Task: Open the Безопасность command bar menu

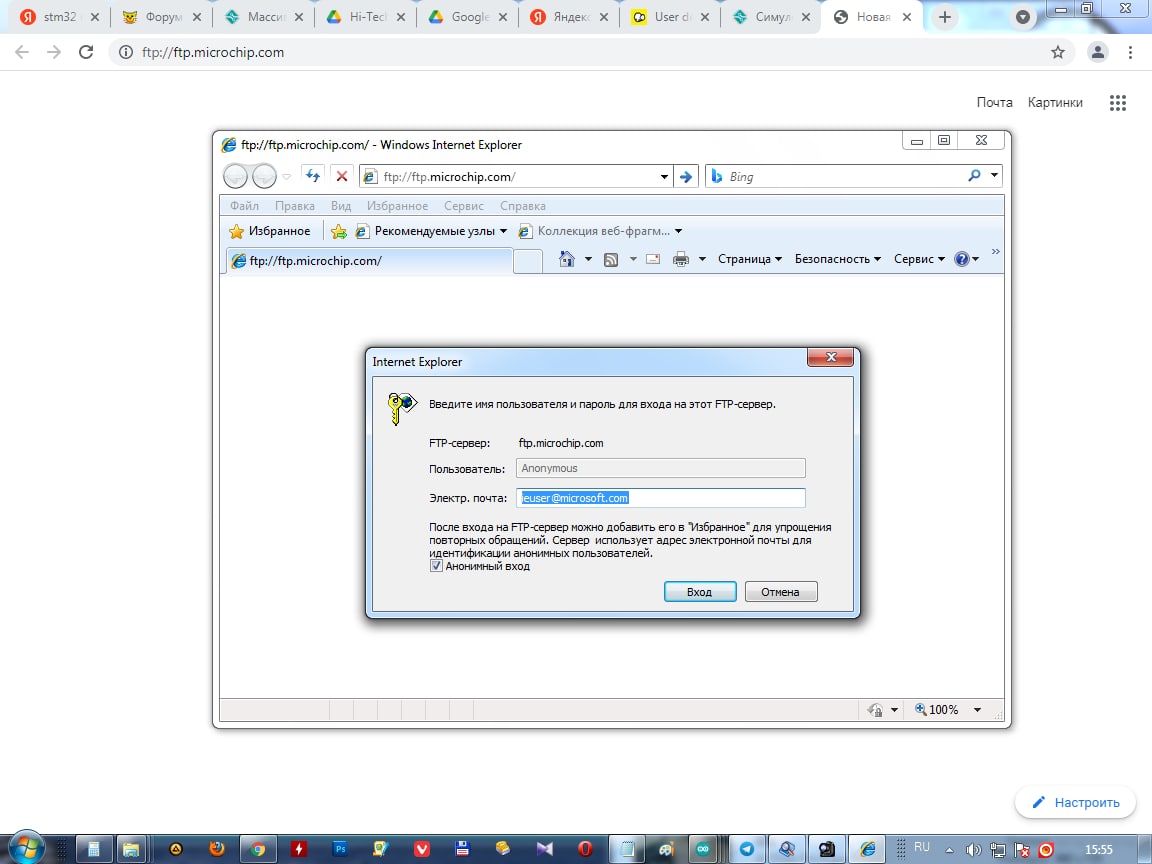Action: point(838,259)
